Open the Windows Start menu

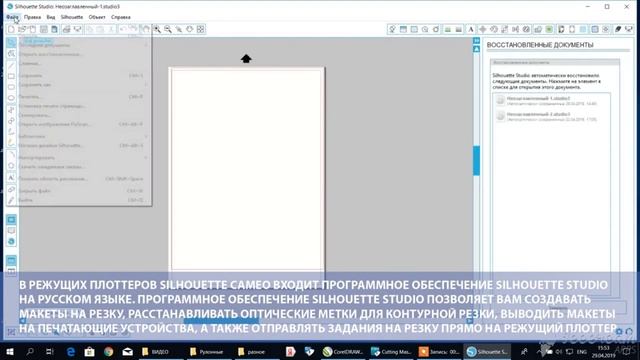pos(9,351)
